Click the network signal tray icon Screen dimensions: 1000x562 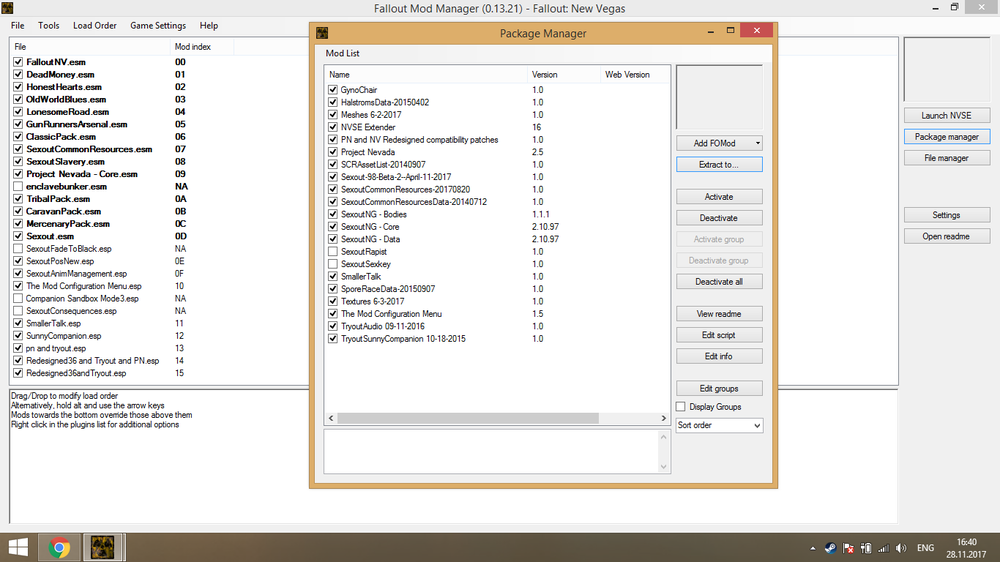883,548
